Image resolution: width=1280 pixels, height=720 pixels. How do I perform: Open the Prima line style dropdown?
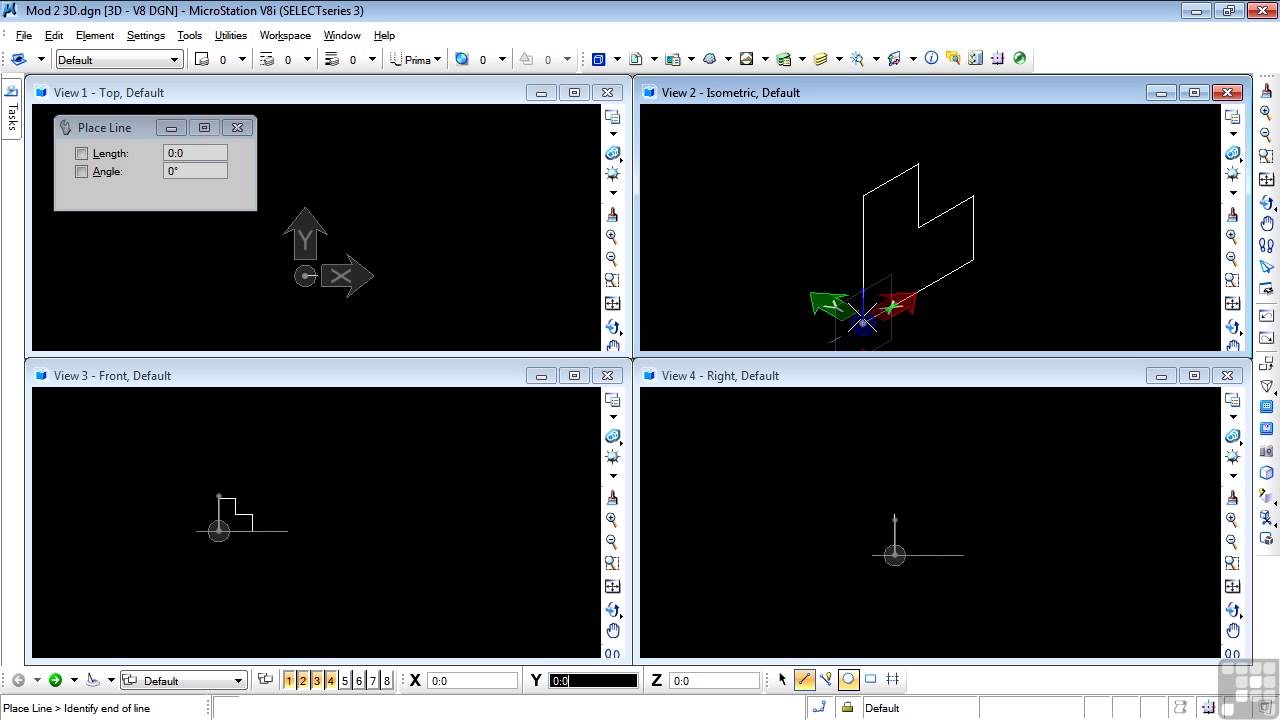click(x=417, y=60)
